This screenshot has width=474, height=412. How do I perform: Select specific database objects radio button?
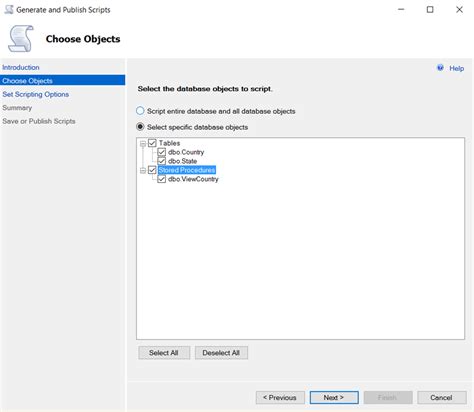[140, 127]
